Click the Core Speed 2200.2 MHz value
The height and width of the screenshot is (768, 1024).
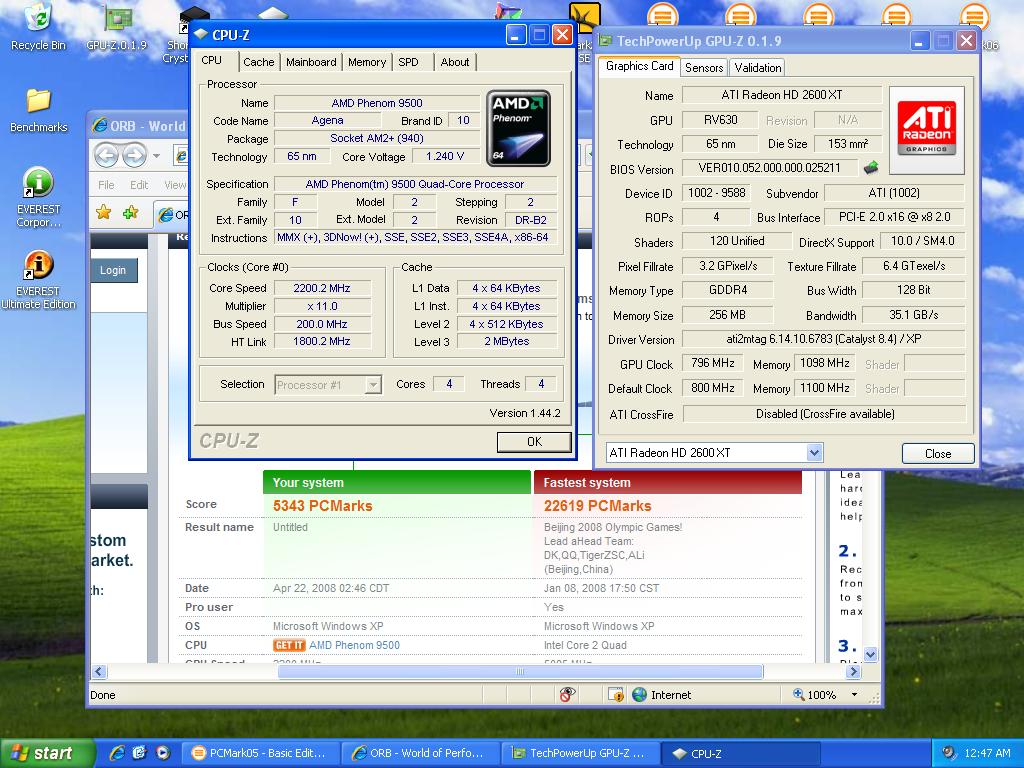click(x=322, y=288)
